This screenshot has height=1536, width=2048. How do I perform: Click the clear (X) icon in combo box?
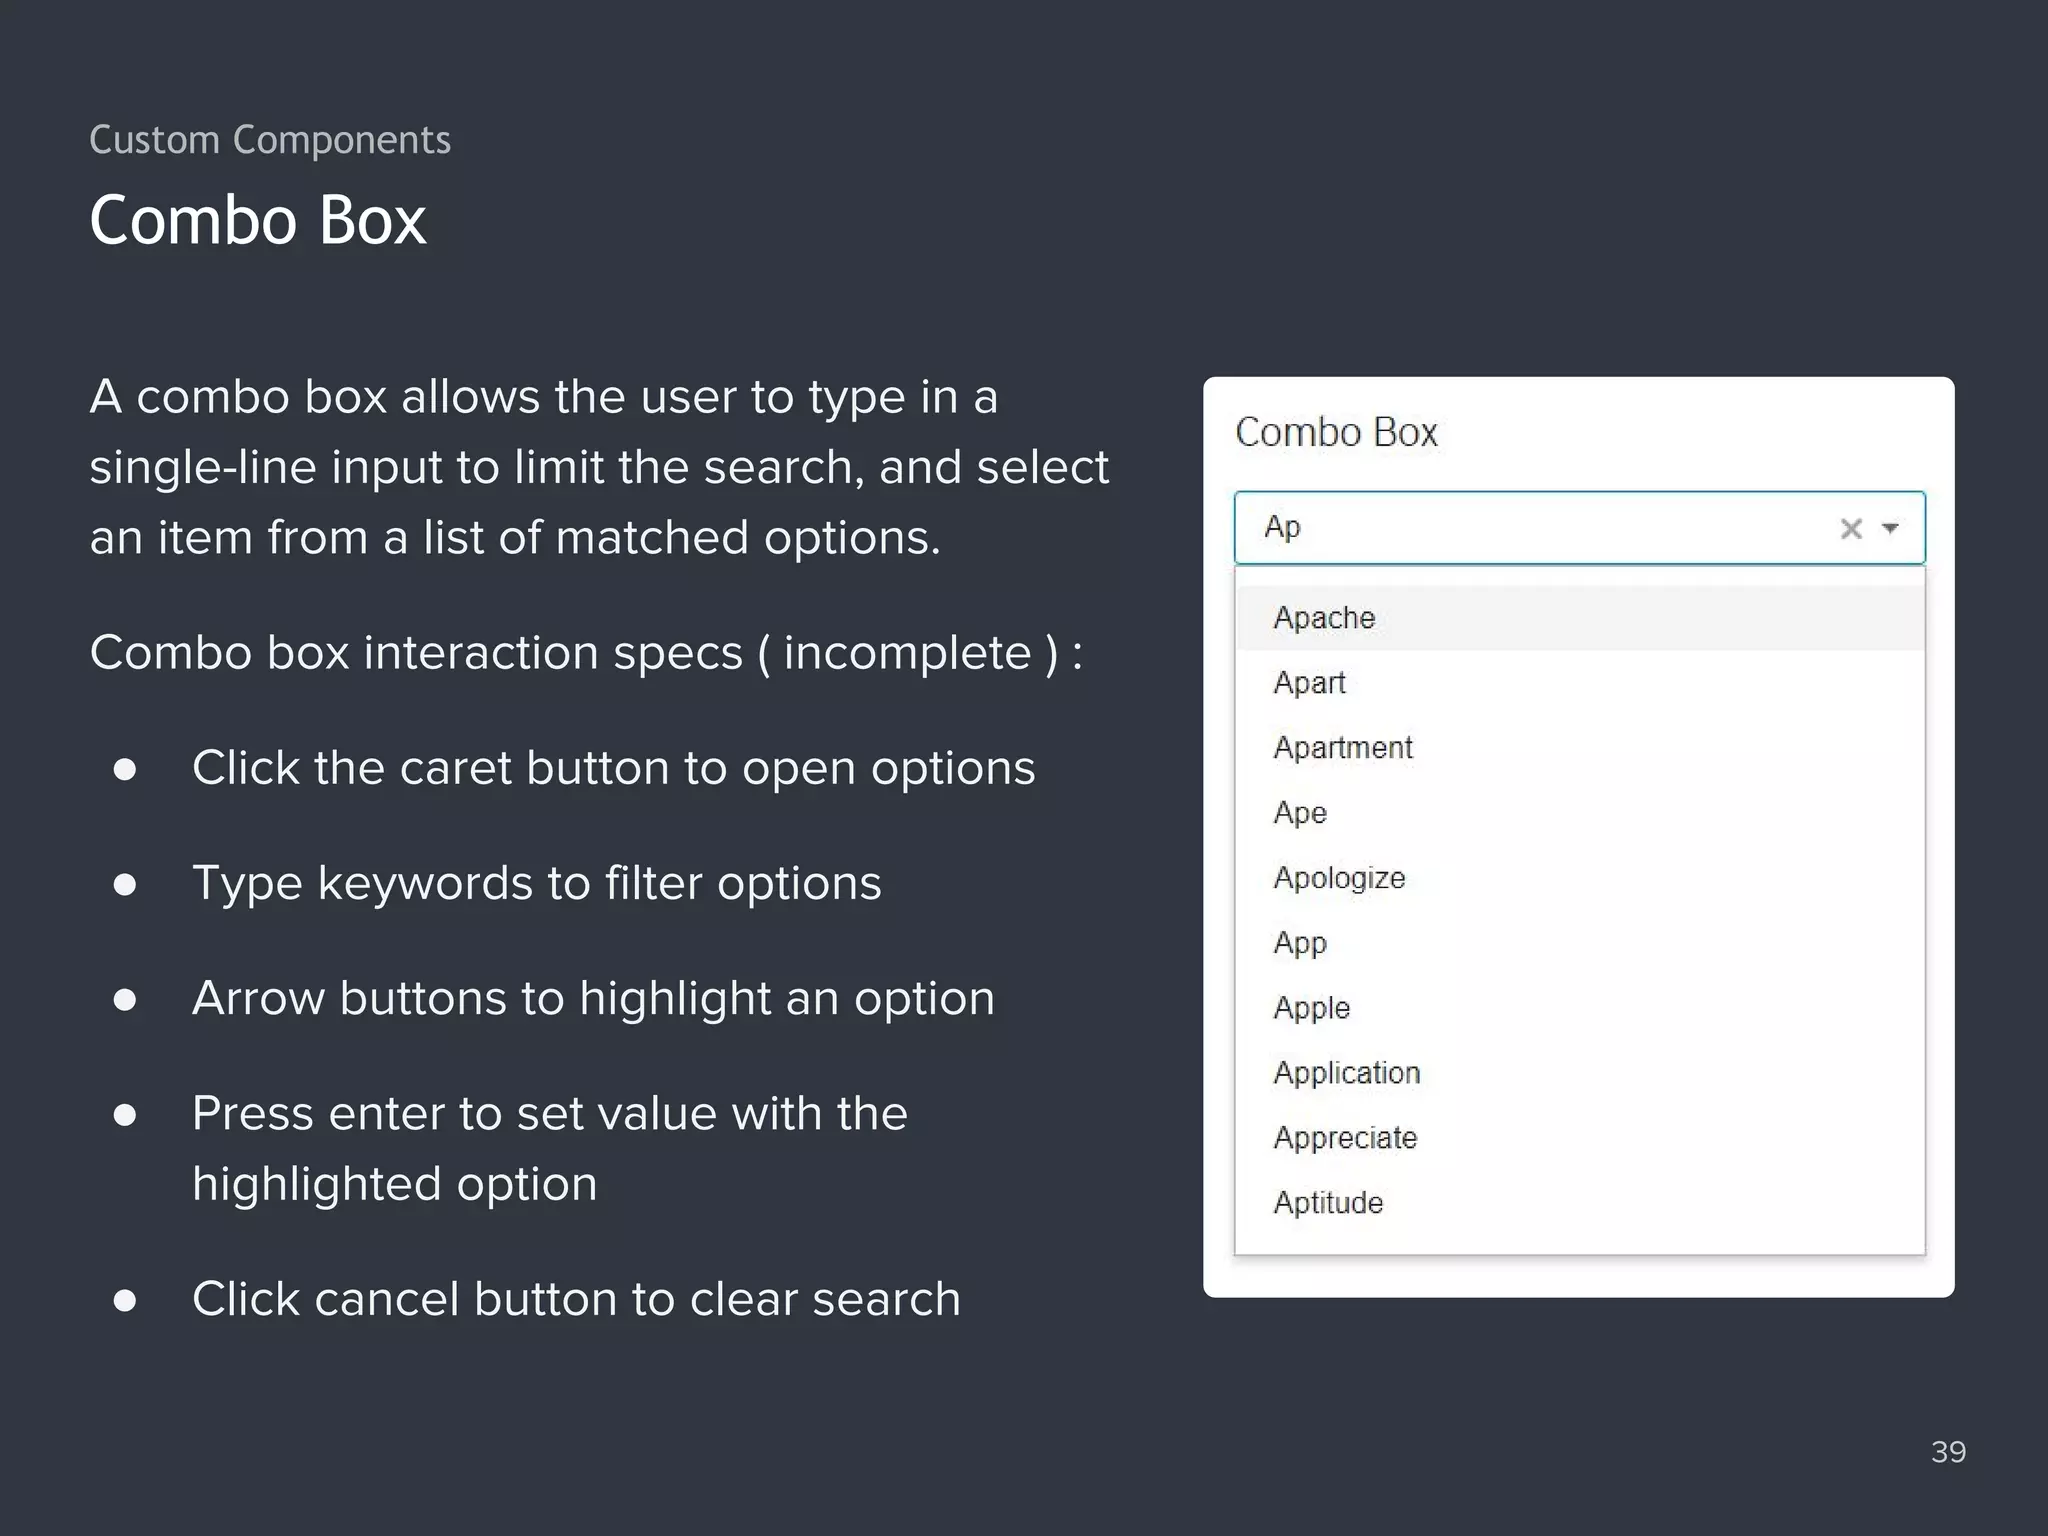pos(1851,528)
